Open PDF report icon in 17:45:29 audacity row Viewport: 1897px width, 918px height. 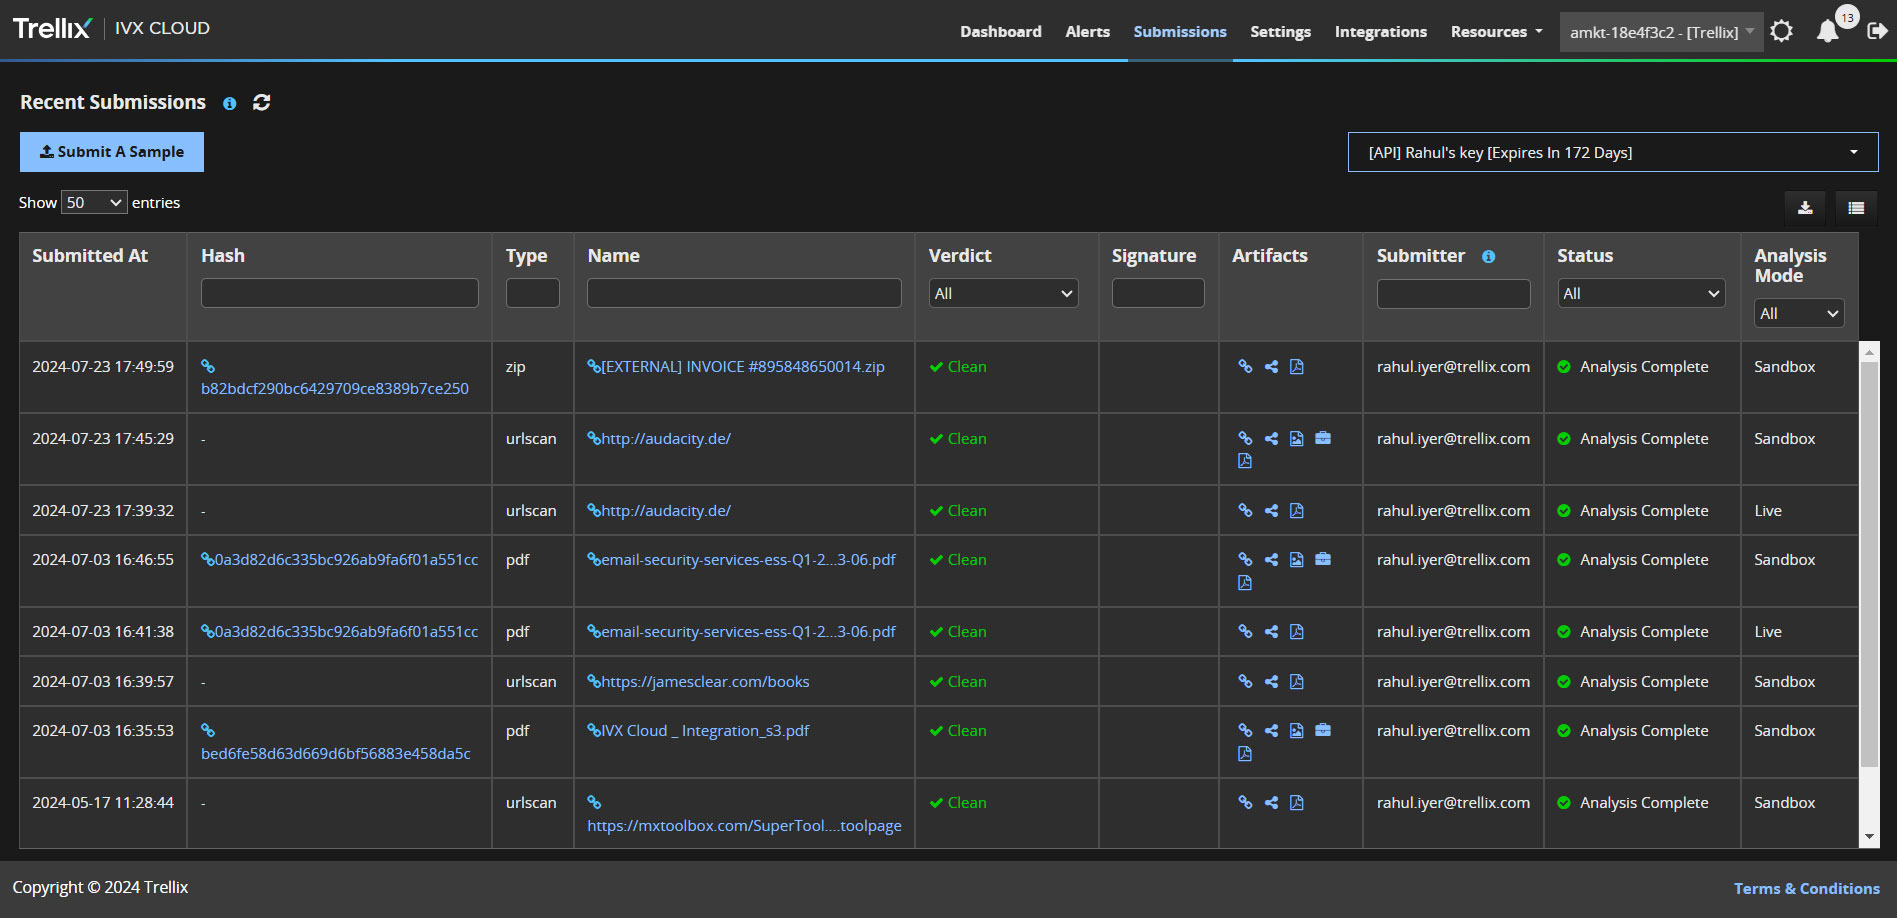pos(1245,461)
